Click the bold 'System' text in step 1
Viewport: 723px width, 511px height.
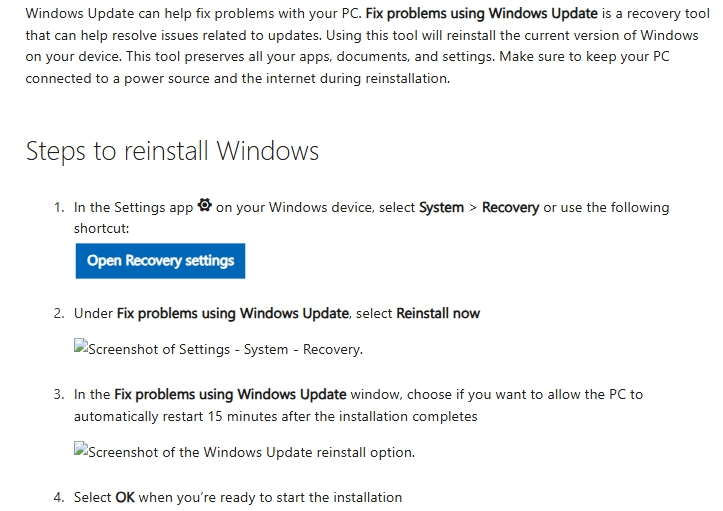click(x=441, y=208)
